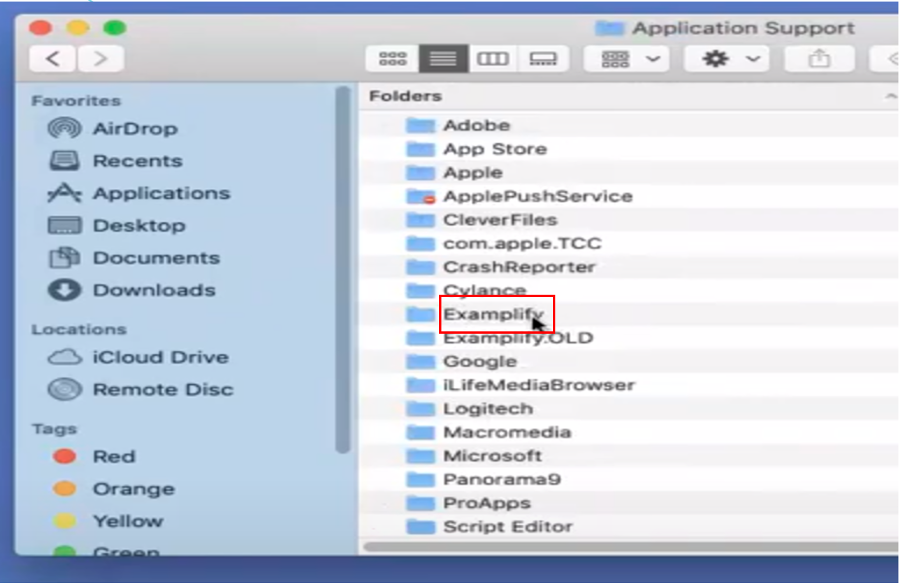Select the Apple folder
The height and width of the screenshot is (583, 899).
click(454, 173)
